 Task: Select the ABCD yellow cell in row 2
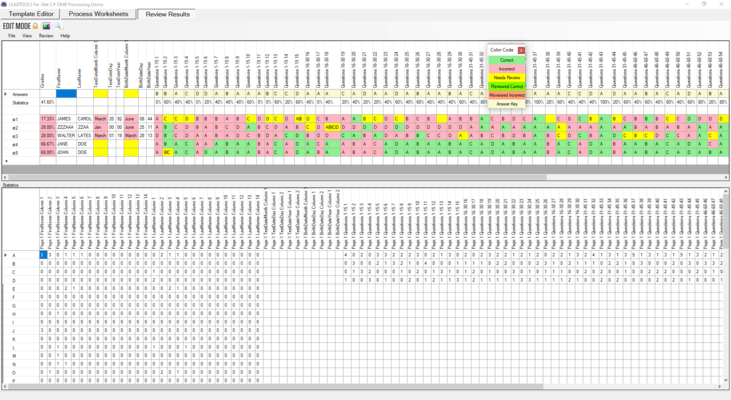tap(332, 127)
